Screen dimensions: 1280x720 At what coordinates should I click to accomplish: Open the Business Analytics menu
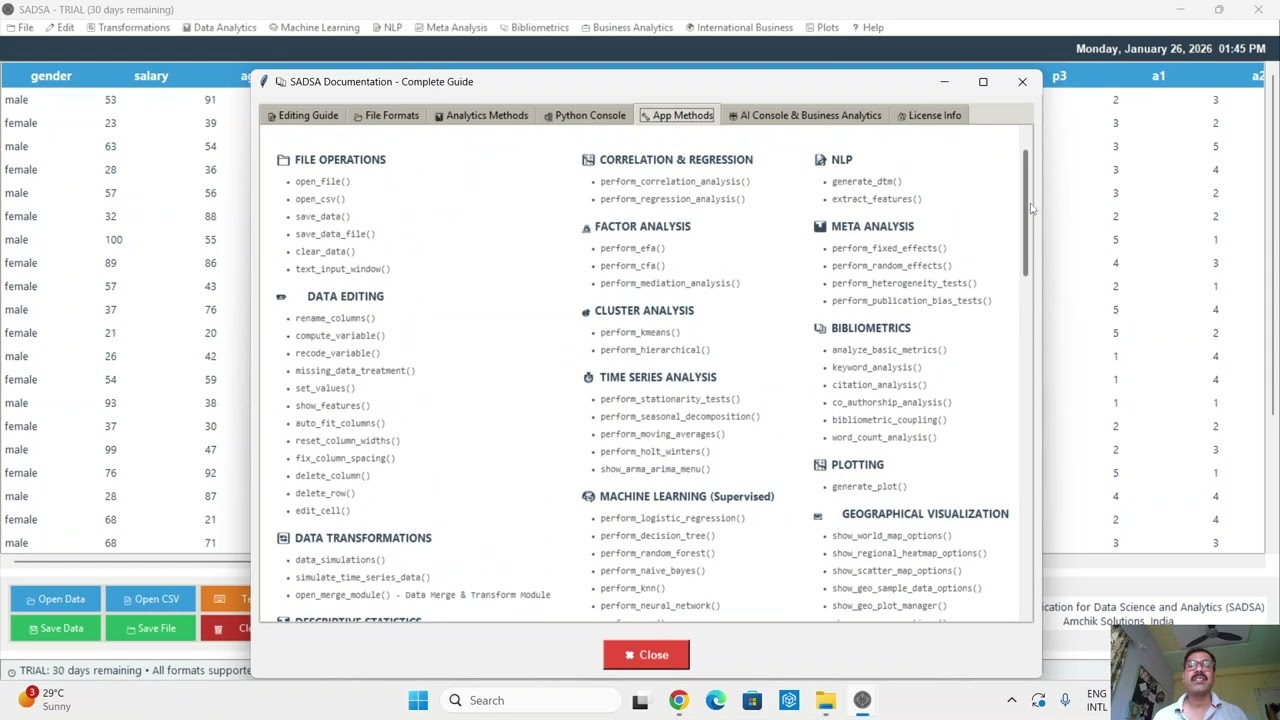click(626, 27)
